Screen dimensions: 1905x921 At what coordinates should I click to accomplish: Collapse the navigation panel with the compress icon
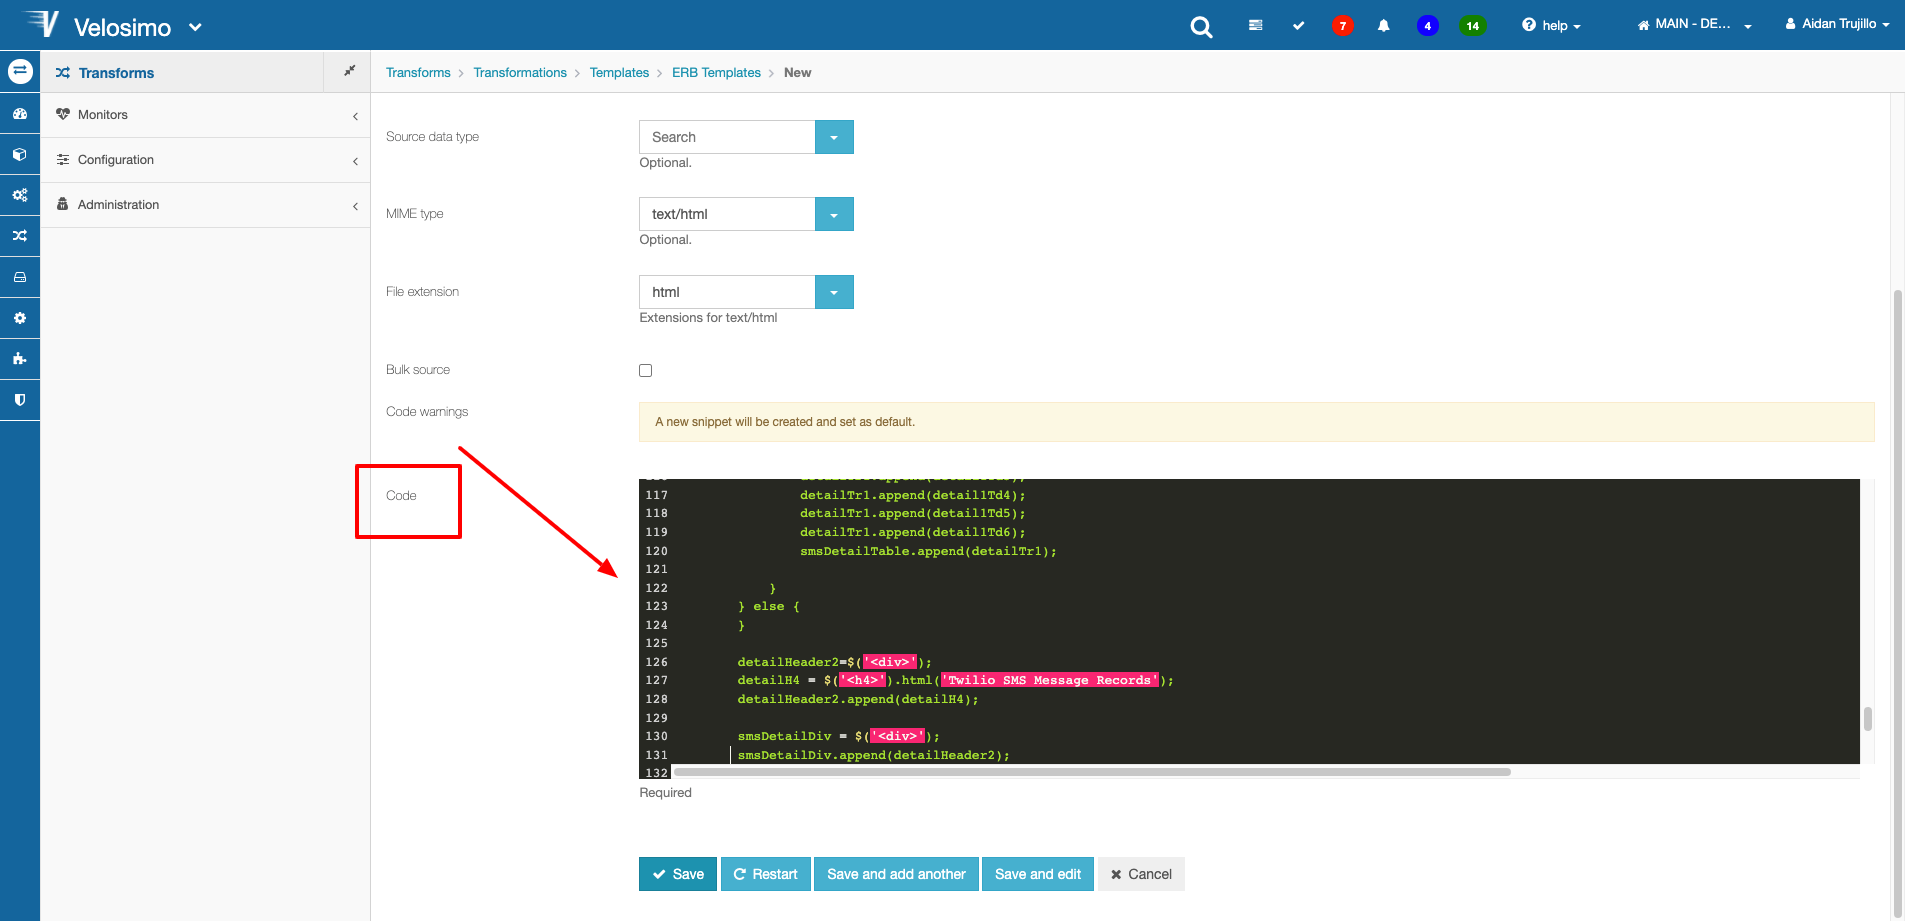(x=349, y=71)
